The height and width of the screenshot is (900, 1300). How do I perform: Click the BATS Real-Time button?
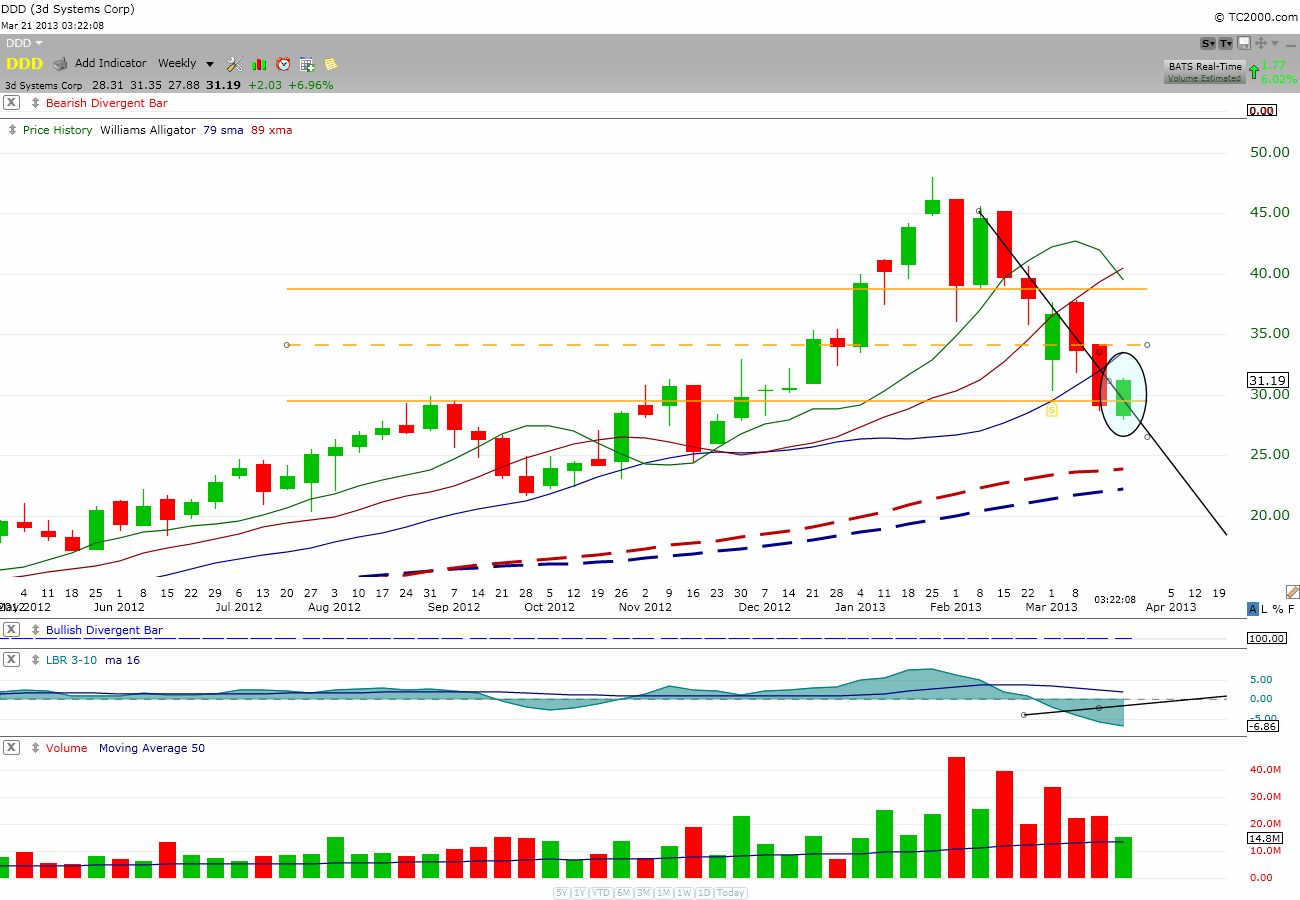pos(1204,66)
